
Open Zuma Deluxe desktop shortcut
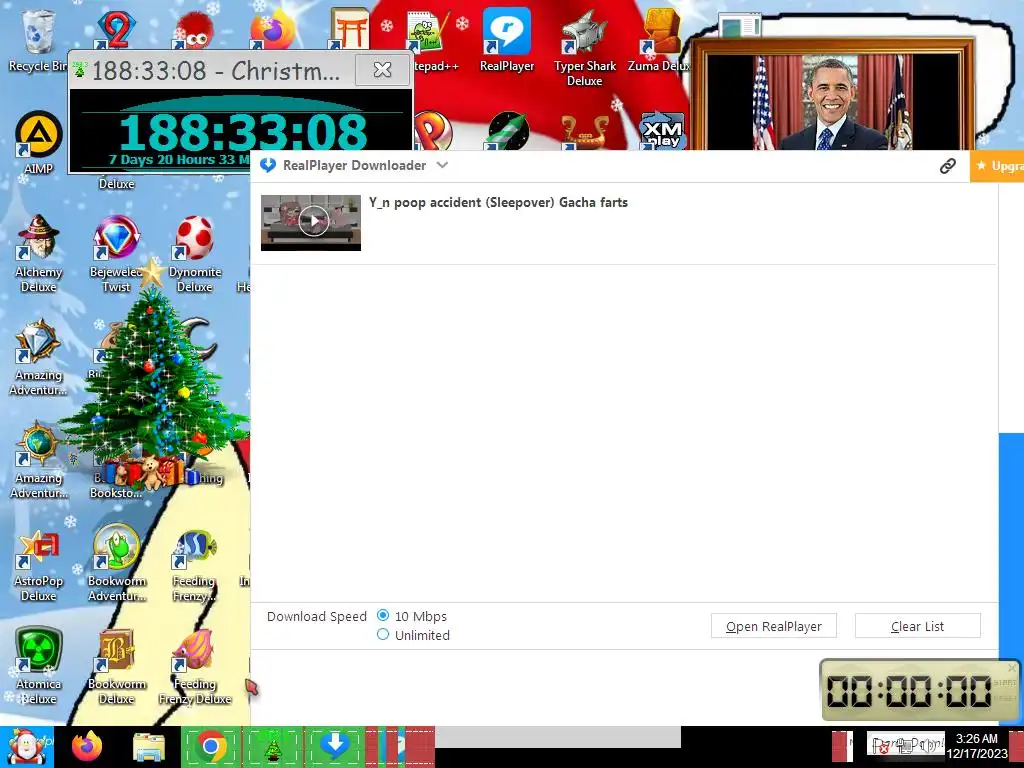pyautogui.click(x=660, y=40)
